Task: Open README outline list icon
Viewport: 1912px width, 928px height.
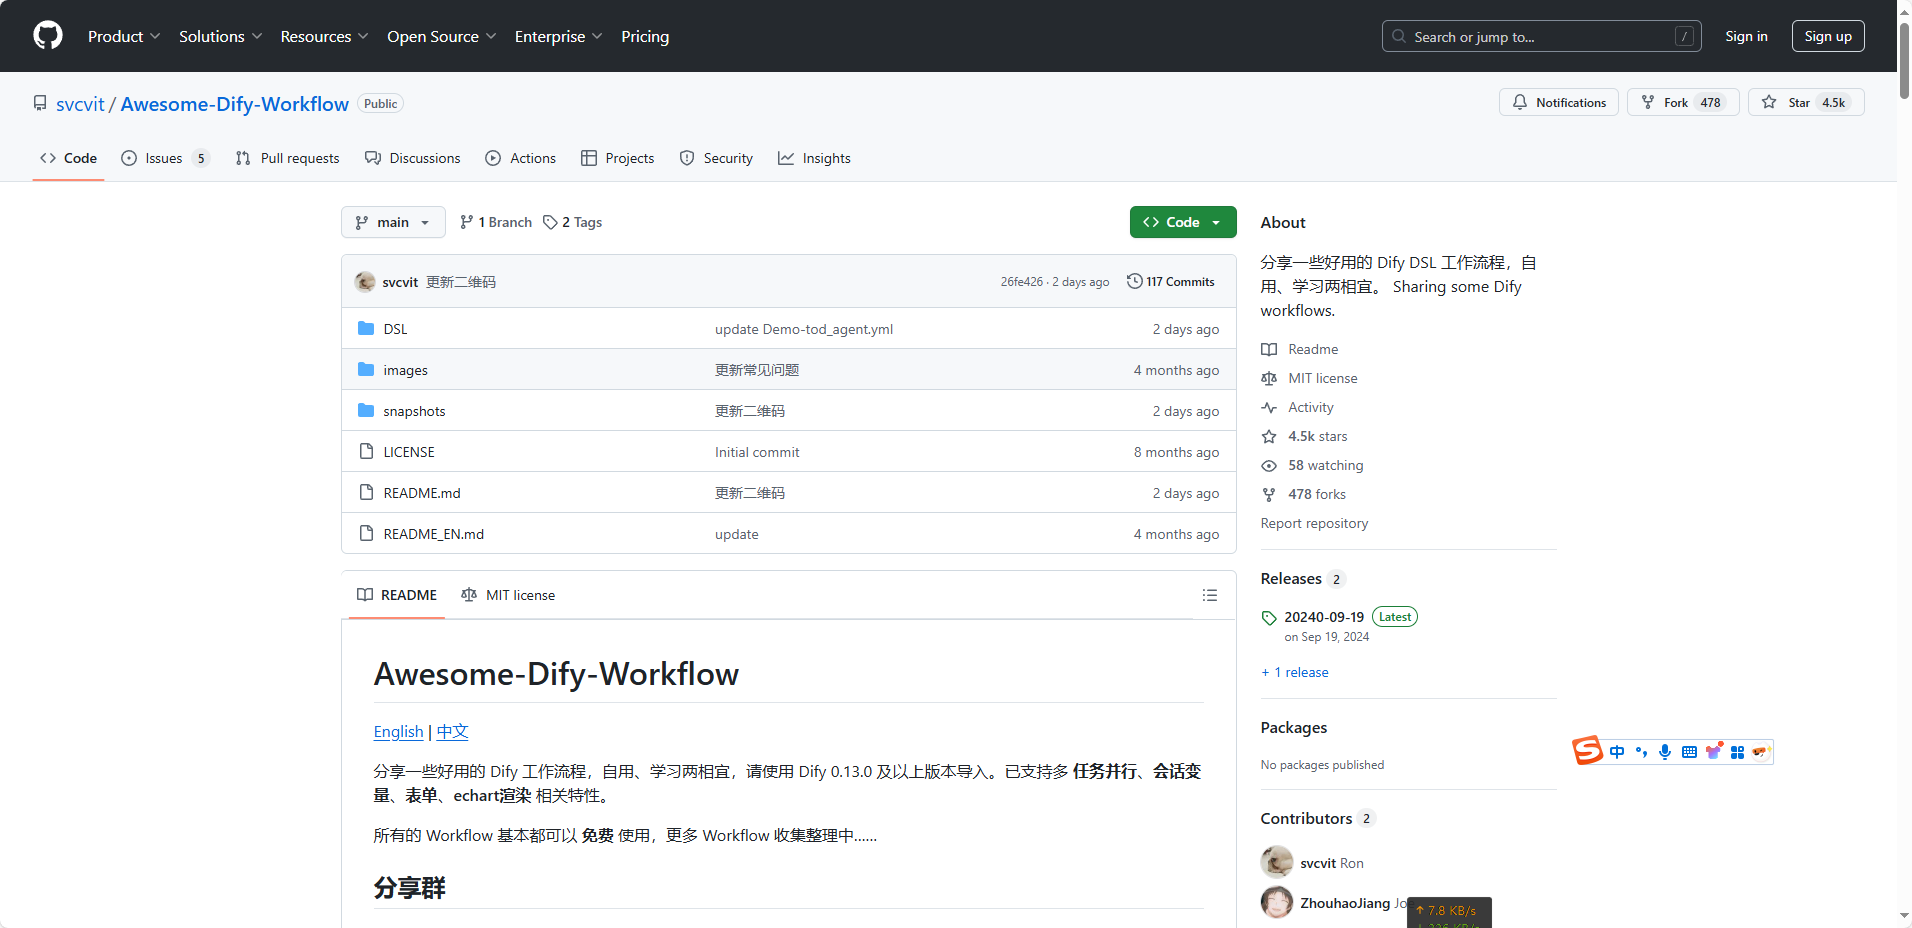Action: coord(1209,596)
